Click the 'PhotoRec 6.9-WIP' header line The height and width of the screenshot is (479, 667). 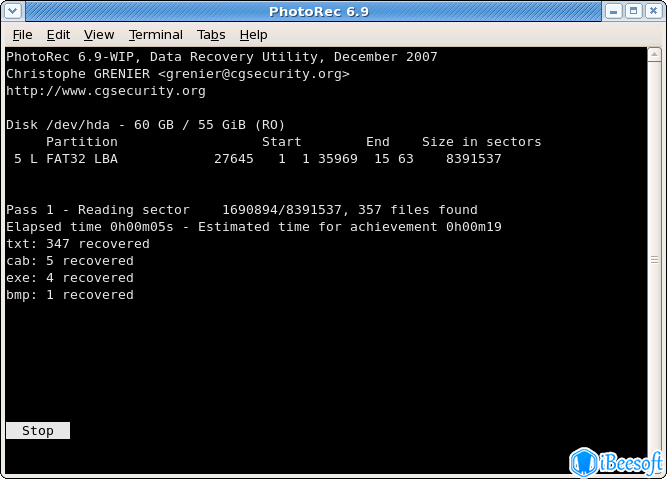(222, 57)
